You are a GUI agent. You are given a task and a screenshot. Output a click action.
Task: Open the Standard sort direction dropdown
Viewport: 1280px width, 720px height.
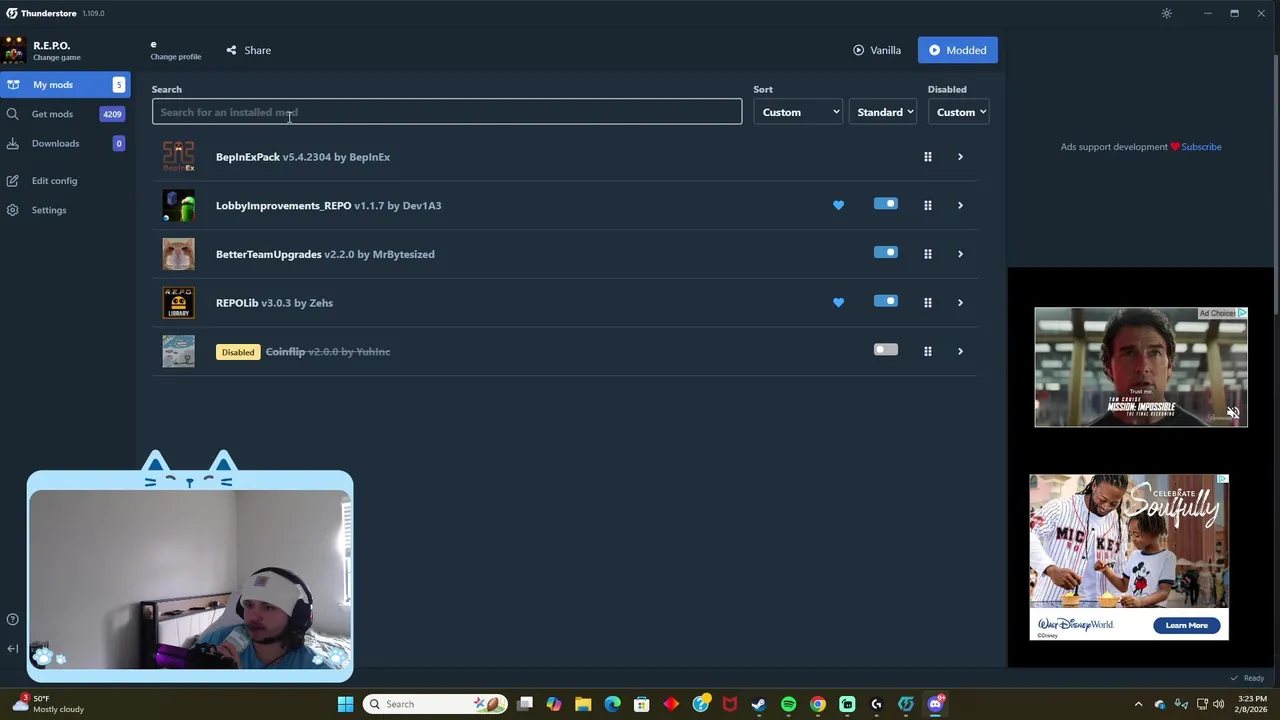tap(884, 112)
